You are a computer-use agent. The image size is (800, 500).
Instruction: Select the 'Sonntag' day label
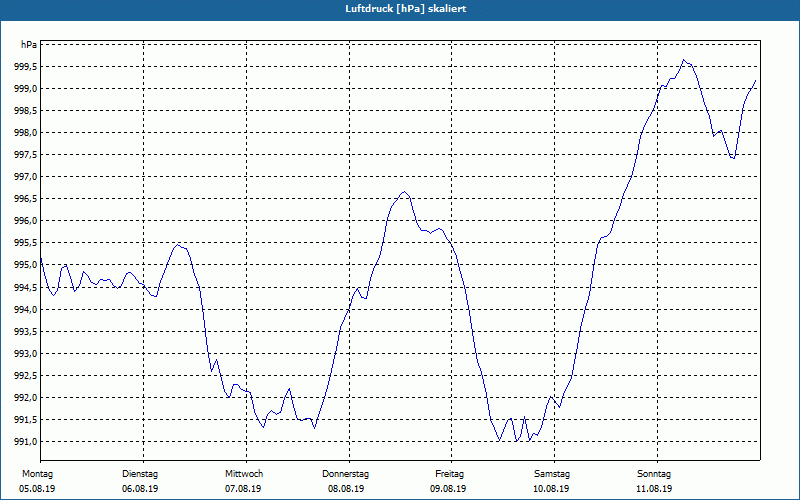654,474
